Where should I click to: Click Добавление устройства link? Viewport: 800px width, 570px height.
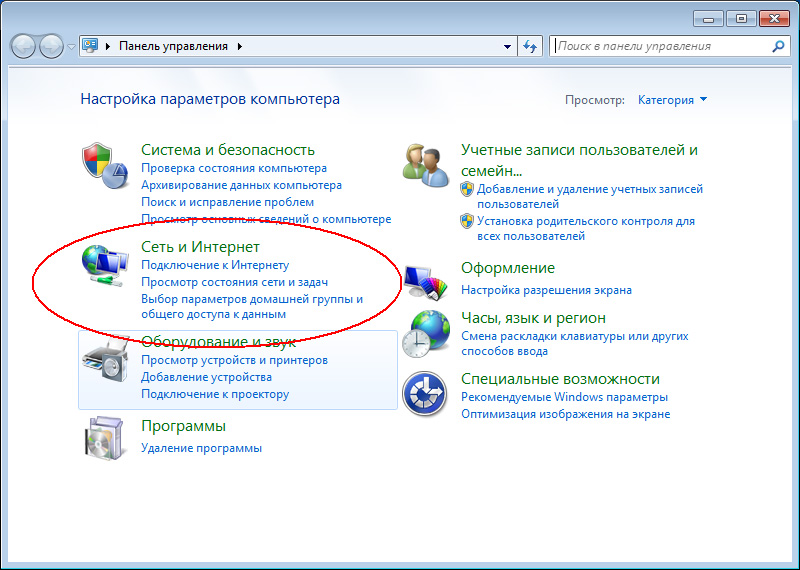tap(206, 377)
